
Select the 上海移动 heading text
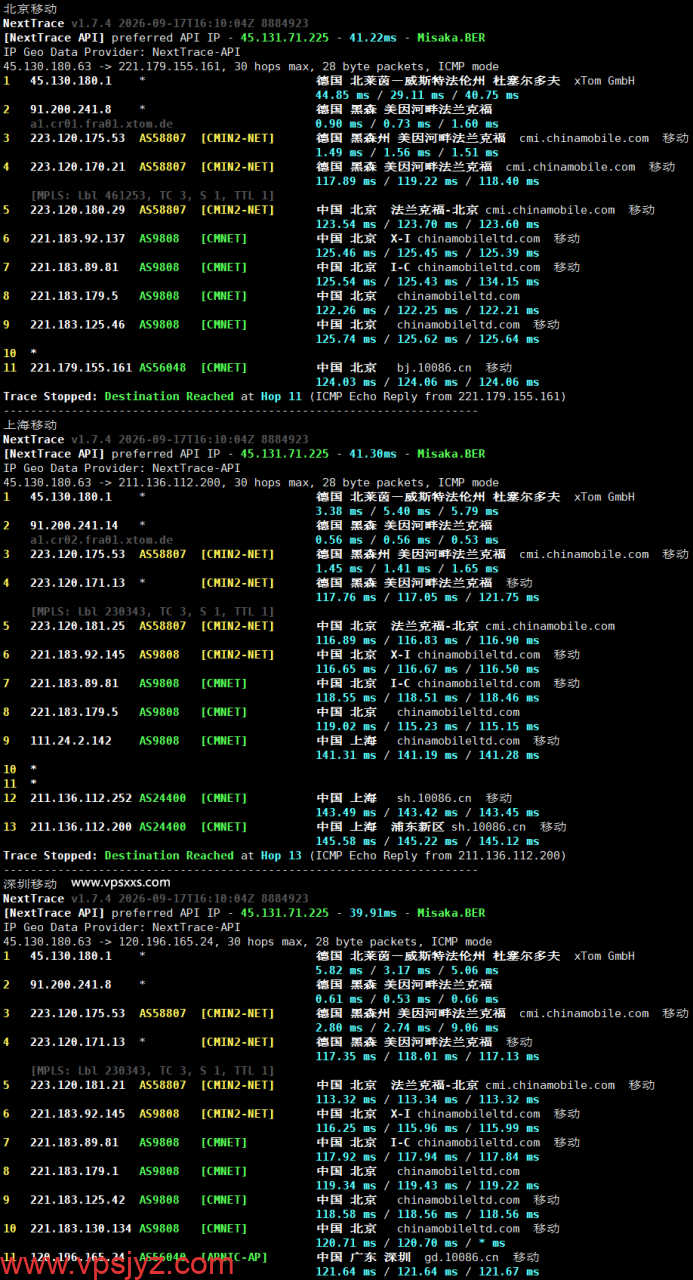point(30,425)
